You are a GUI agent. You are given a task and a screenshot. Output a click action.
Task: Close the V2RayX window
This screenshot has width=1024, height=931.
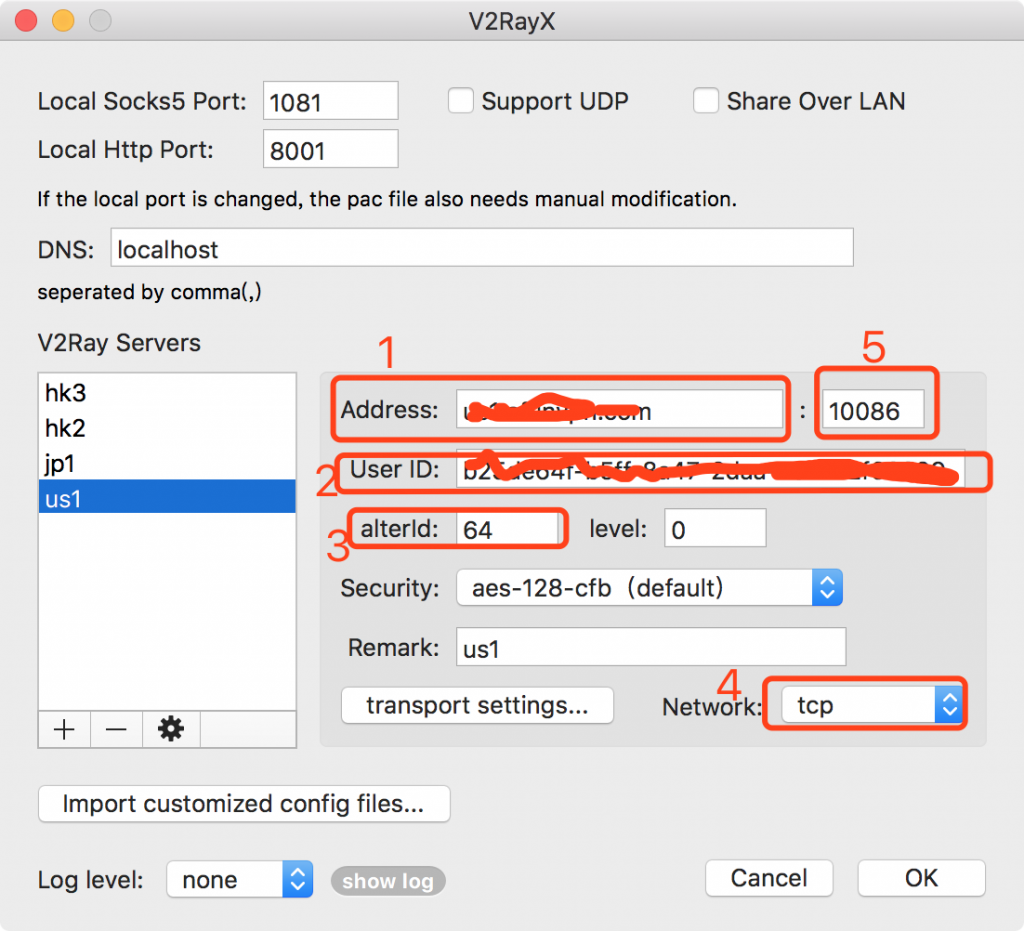click(26, 20)
